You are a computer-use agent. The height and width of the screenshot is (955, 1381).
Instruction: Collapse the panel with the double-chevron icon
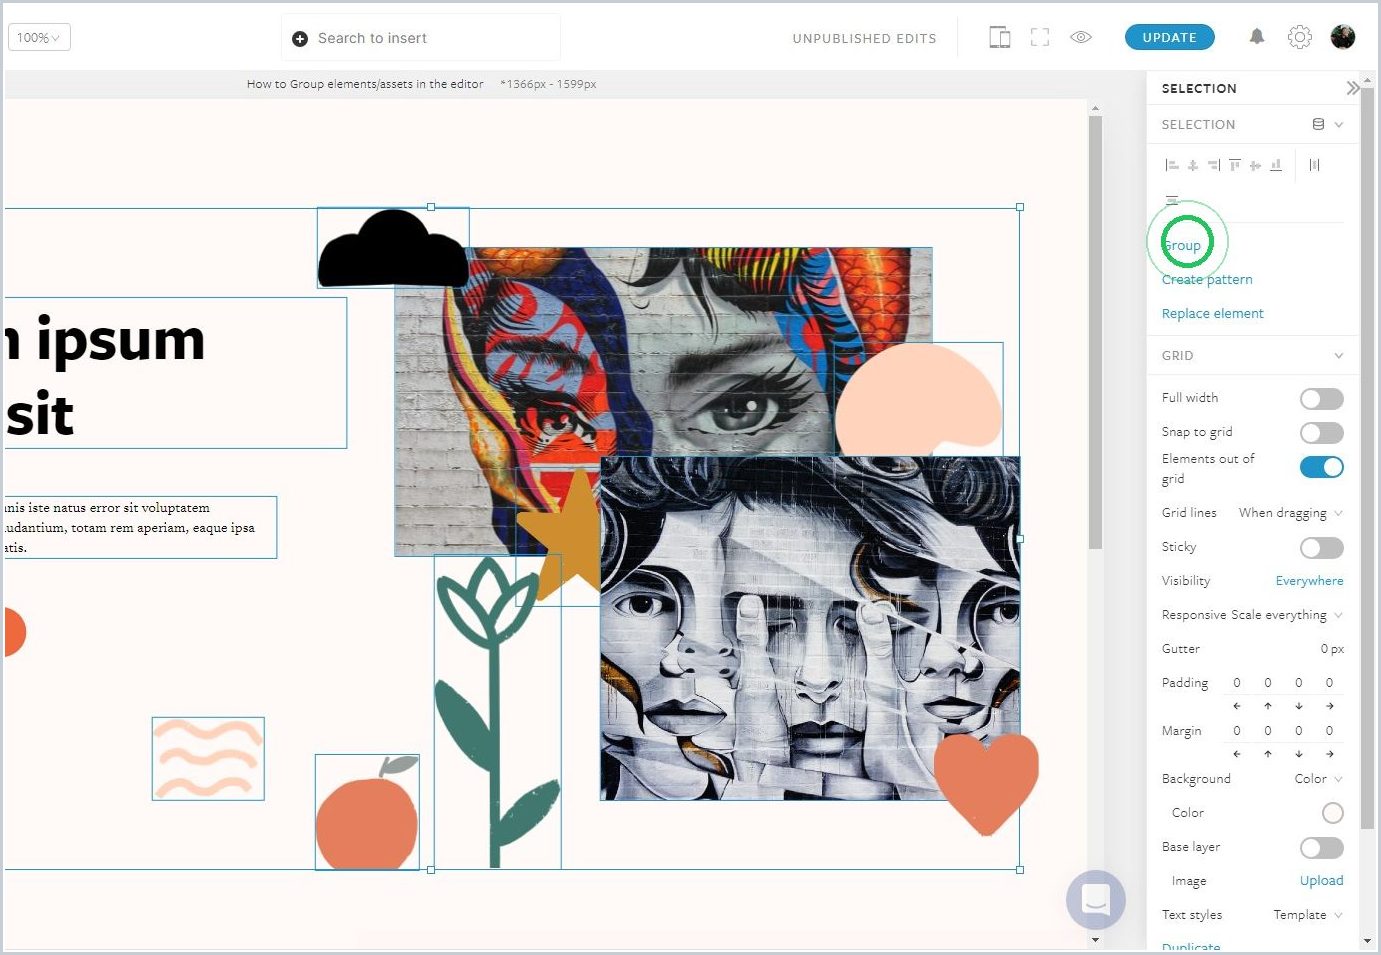(1352, 88)
